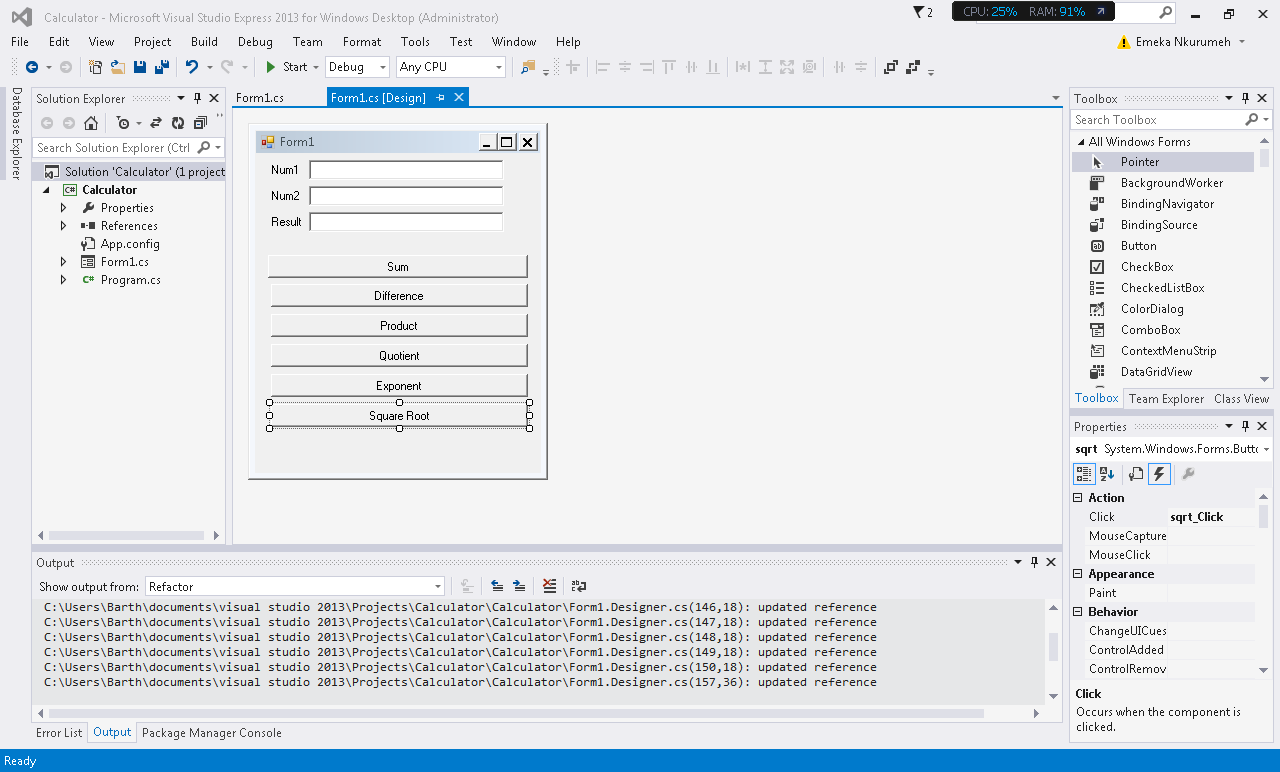Viewport: 1280px width, 772px height.
Task: Open the Build menu
Action: point(204,42)
